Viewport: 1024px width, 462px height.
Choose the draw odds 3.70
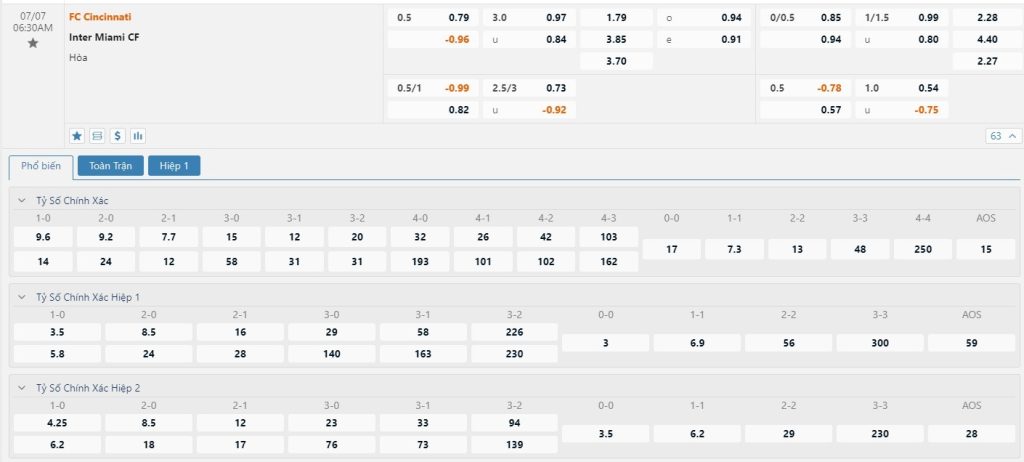tap(616, 61)
